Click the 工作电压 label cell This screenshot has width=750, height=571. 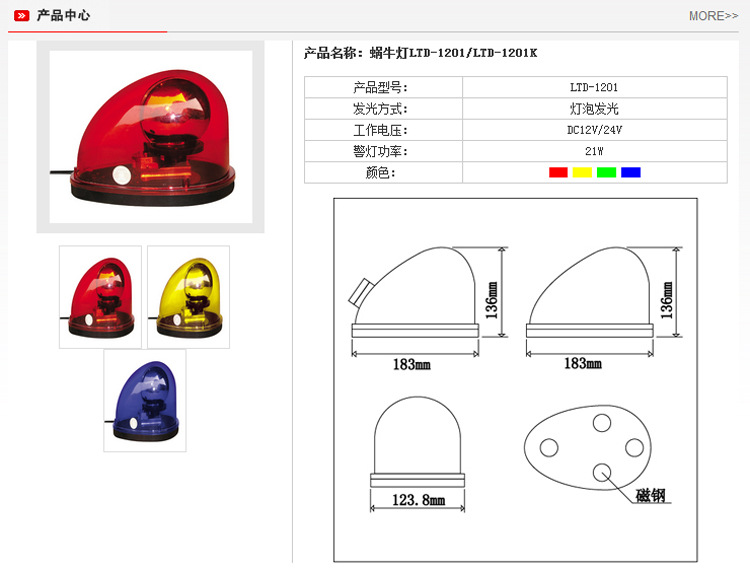click(384, 130)
